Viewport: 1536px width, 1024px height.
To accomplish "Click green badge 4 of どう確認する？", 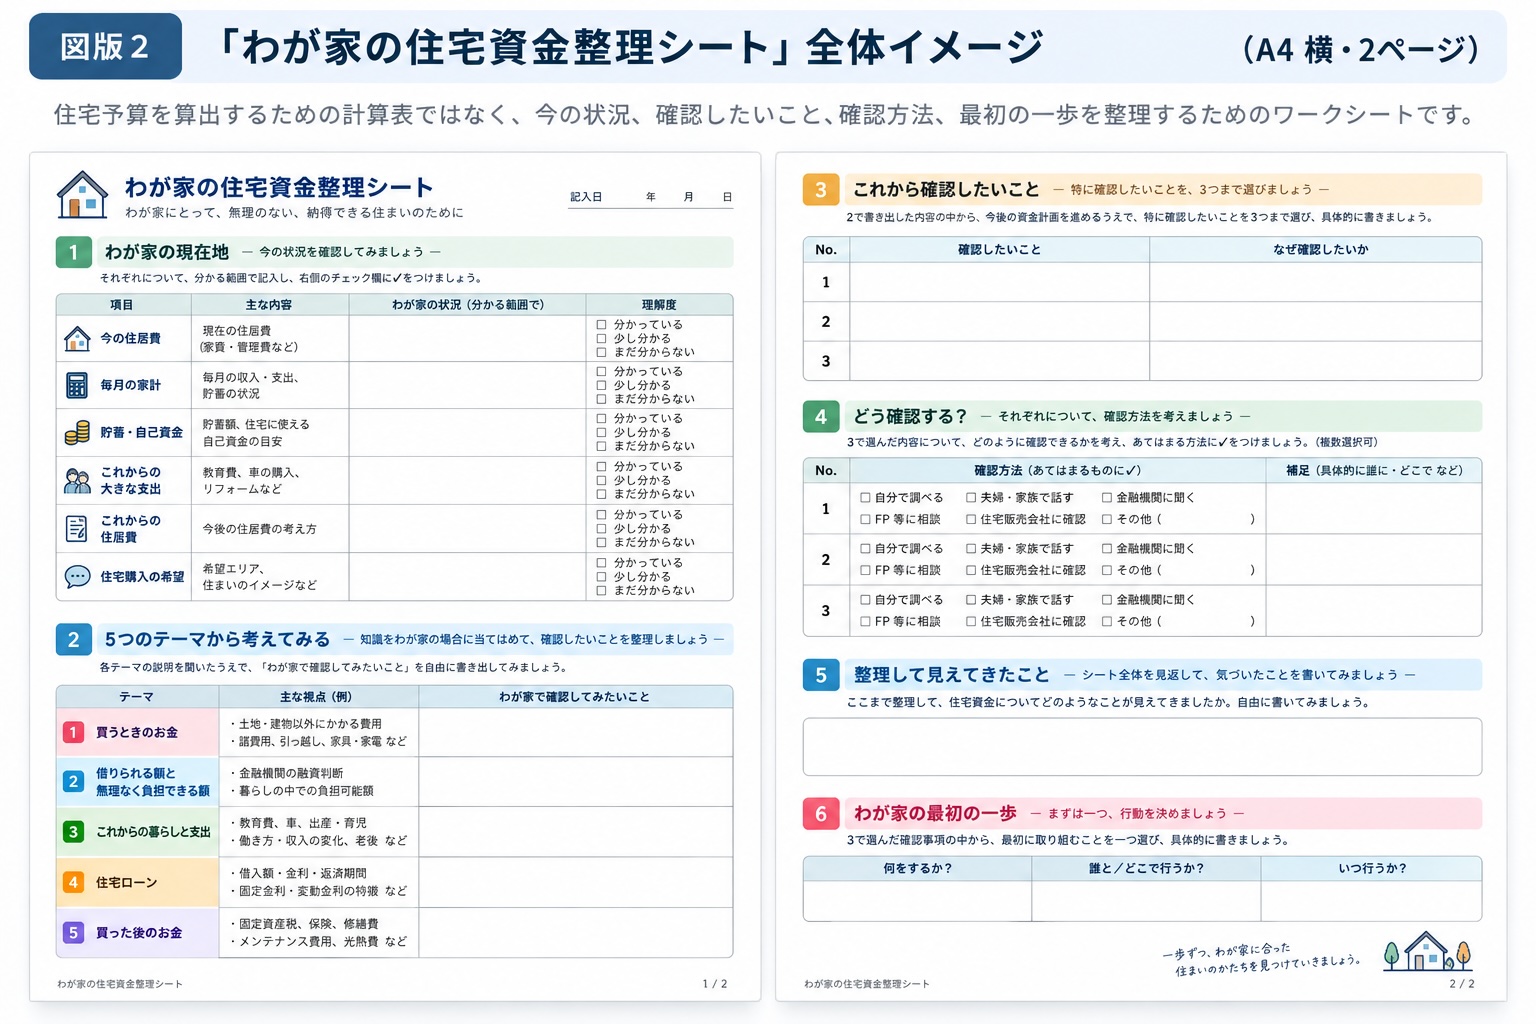I will click(821, 416).
